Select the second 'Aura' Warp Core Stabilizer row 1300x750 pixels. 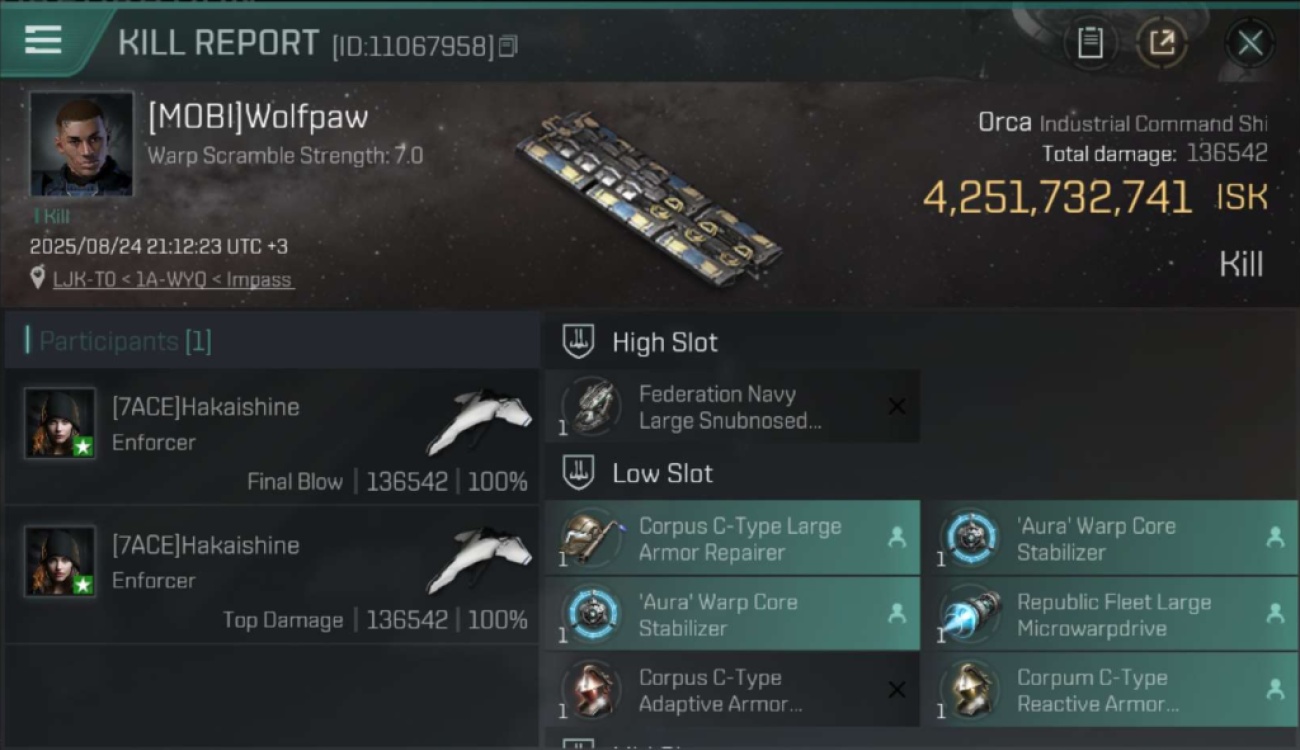pos(732,615)
